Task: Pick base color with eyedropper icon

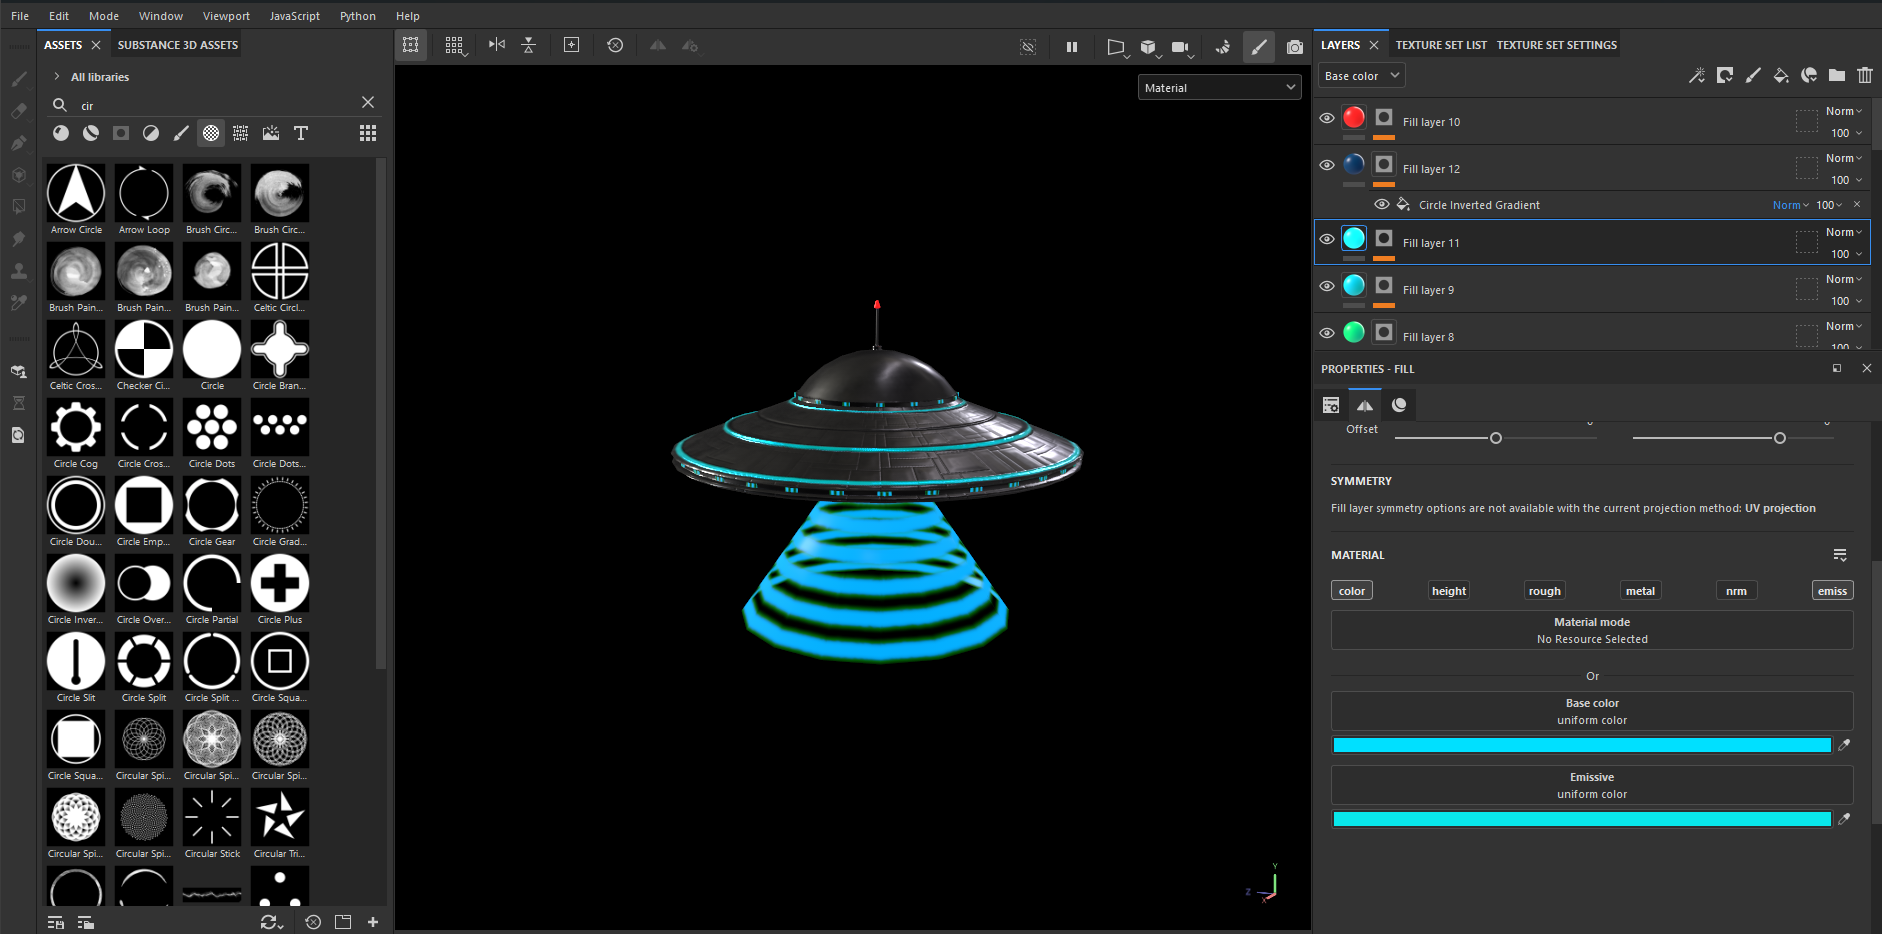Action: [x=1845, y=745]
